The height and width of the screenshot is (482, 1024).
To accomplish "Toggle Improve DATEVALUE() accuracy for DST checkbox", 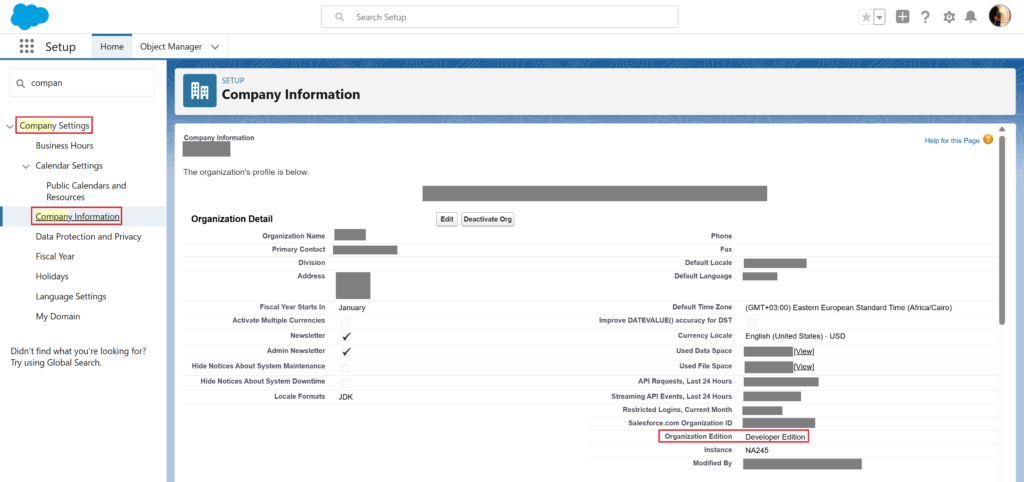I will pos(752,322).
